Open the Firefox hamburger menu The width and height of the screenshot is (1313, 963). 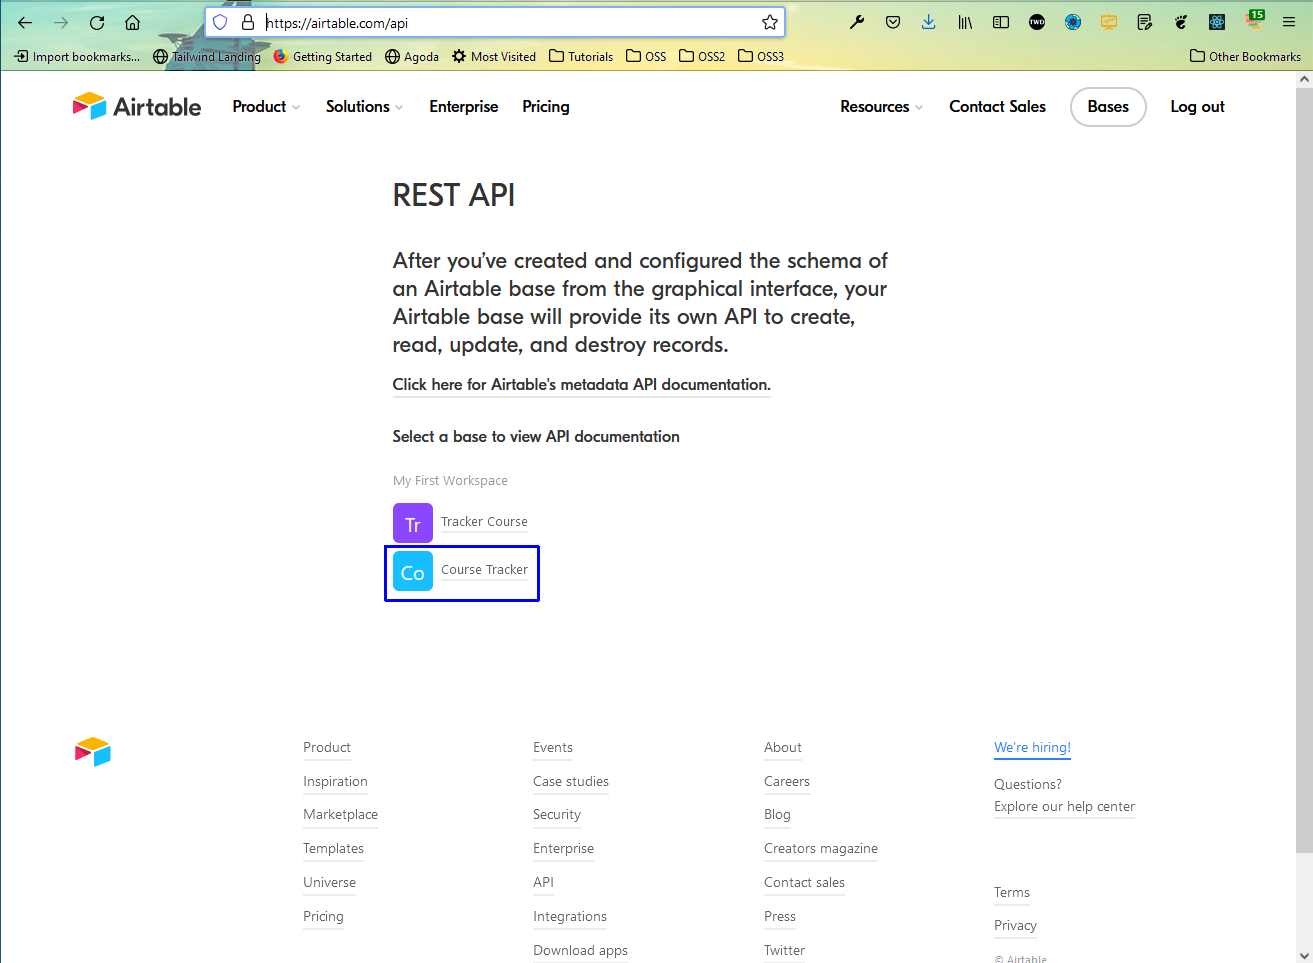tap(1289, 22)
